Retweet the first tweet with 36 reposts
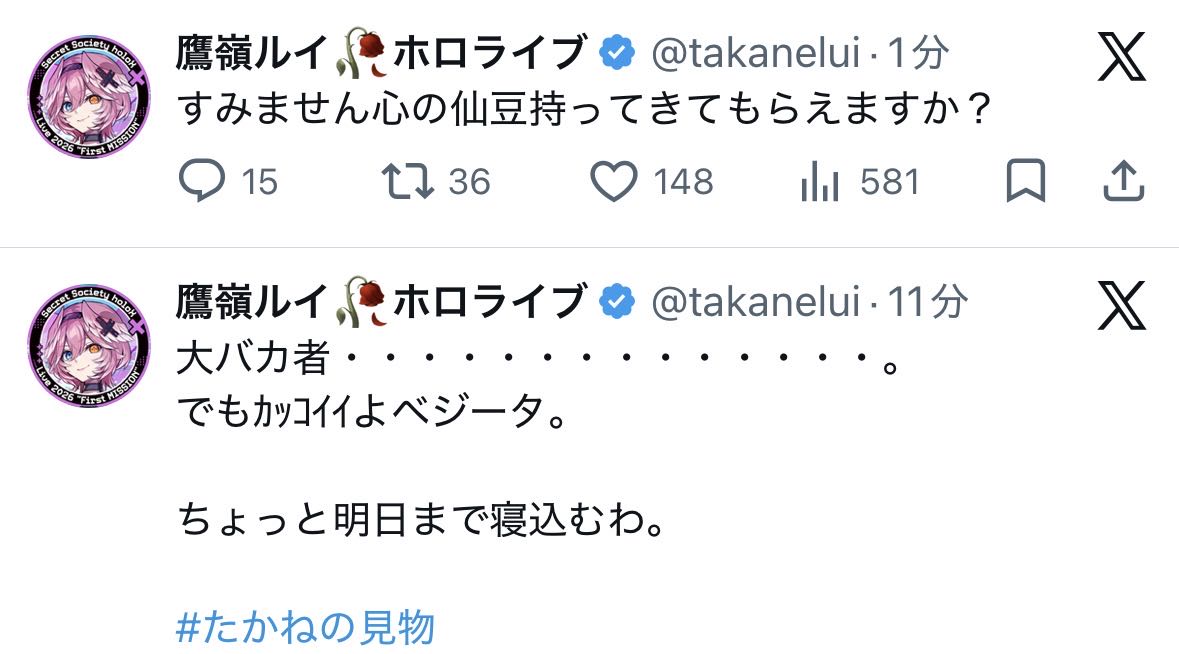The height and width of the screenshot is (654, 1179). coord(407,182)
